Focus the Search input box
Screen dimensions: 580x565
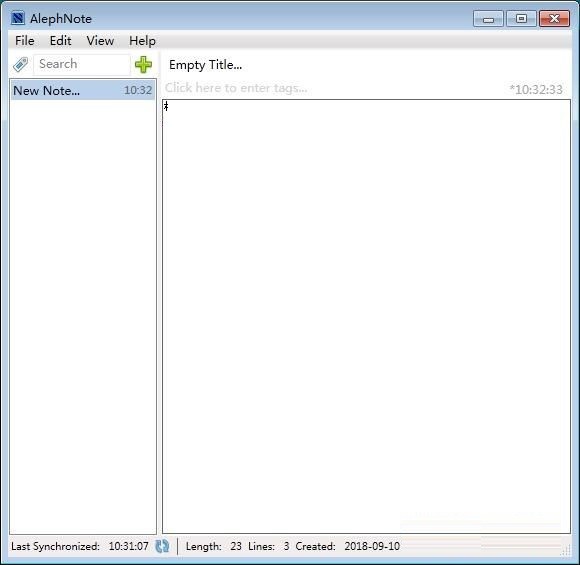(82, 64)
